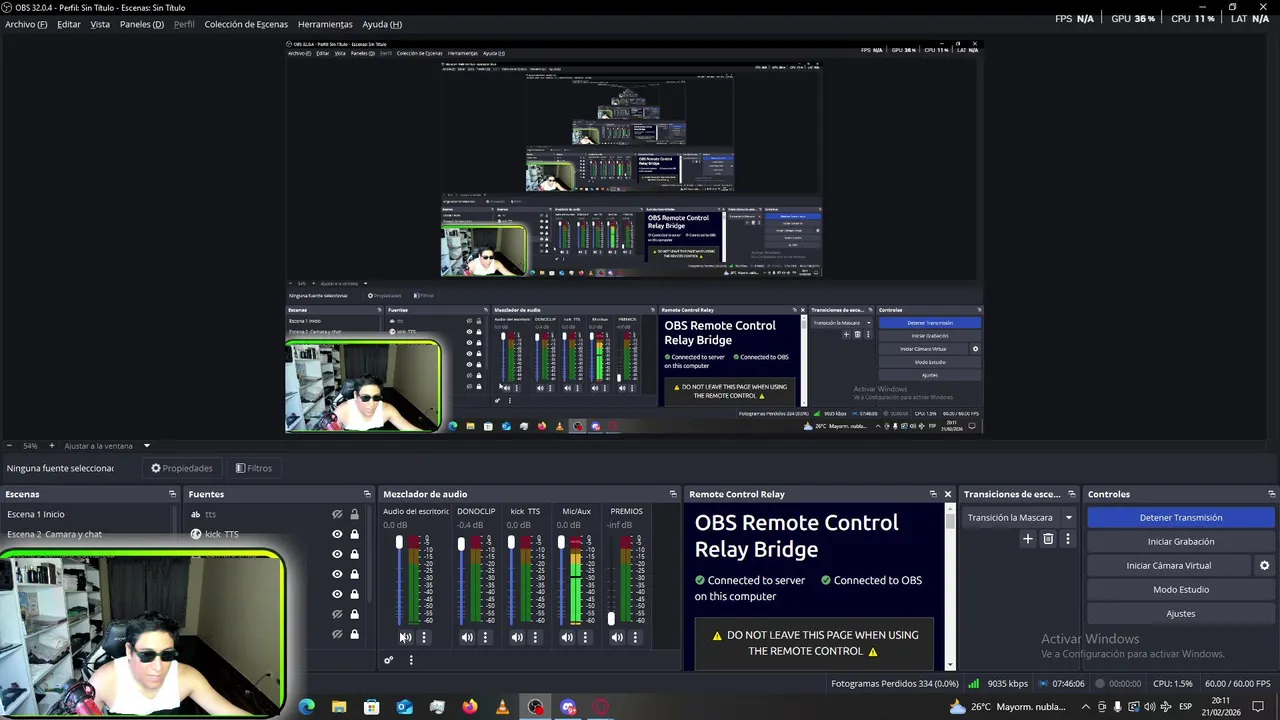Image resolution: width=1280 pixels, height=720 pixels.
Task: Start the virtual camera
Action: coord(1169,566)
